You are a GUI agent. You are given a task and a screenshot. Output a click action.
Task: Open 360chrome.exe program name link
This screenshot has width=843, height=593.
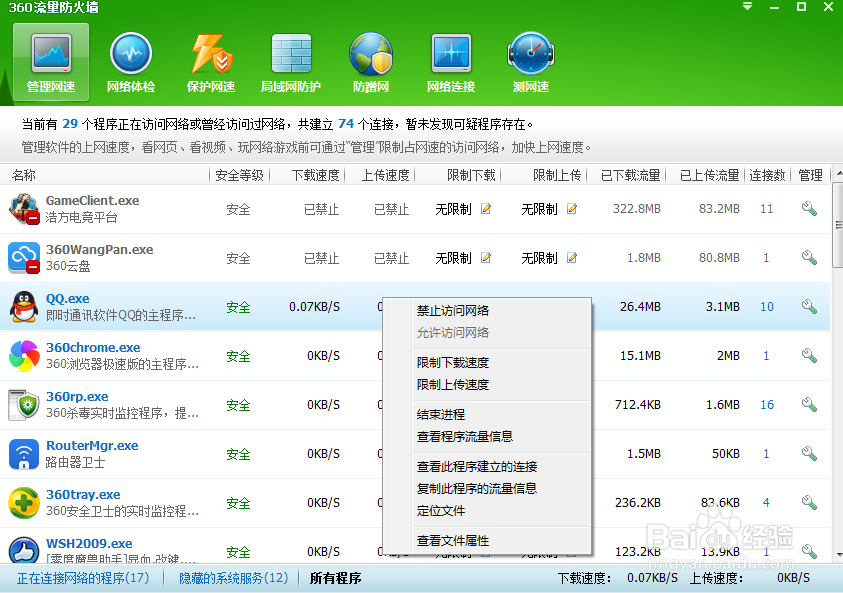coord(93,347)
